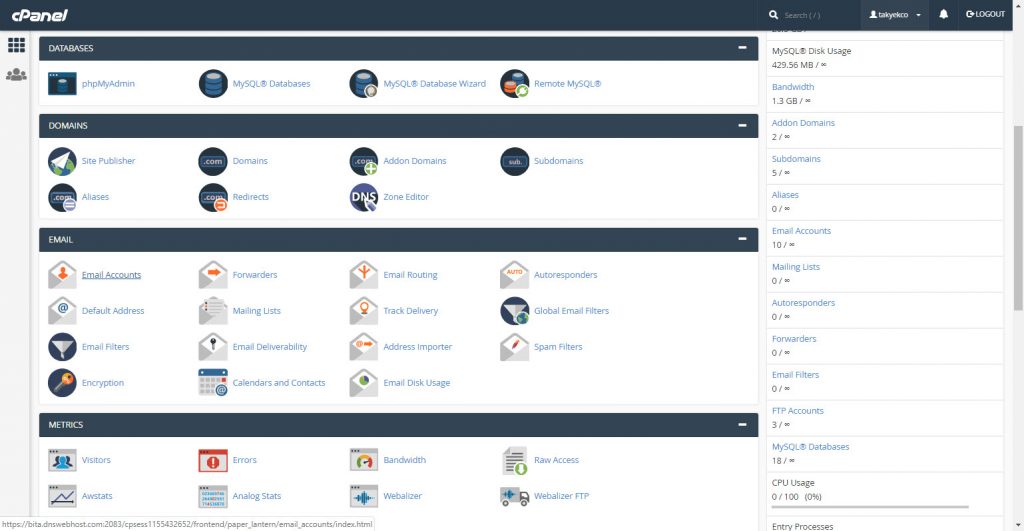
Task: Collapse the Domains section
Action: 743,125
